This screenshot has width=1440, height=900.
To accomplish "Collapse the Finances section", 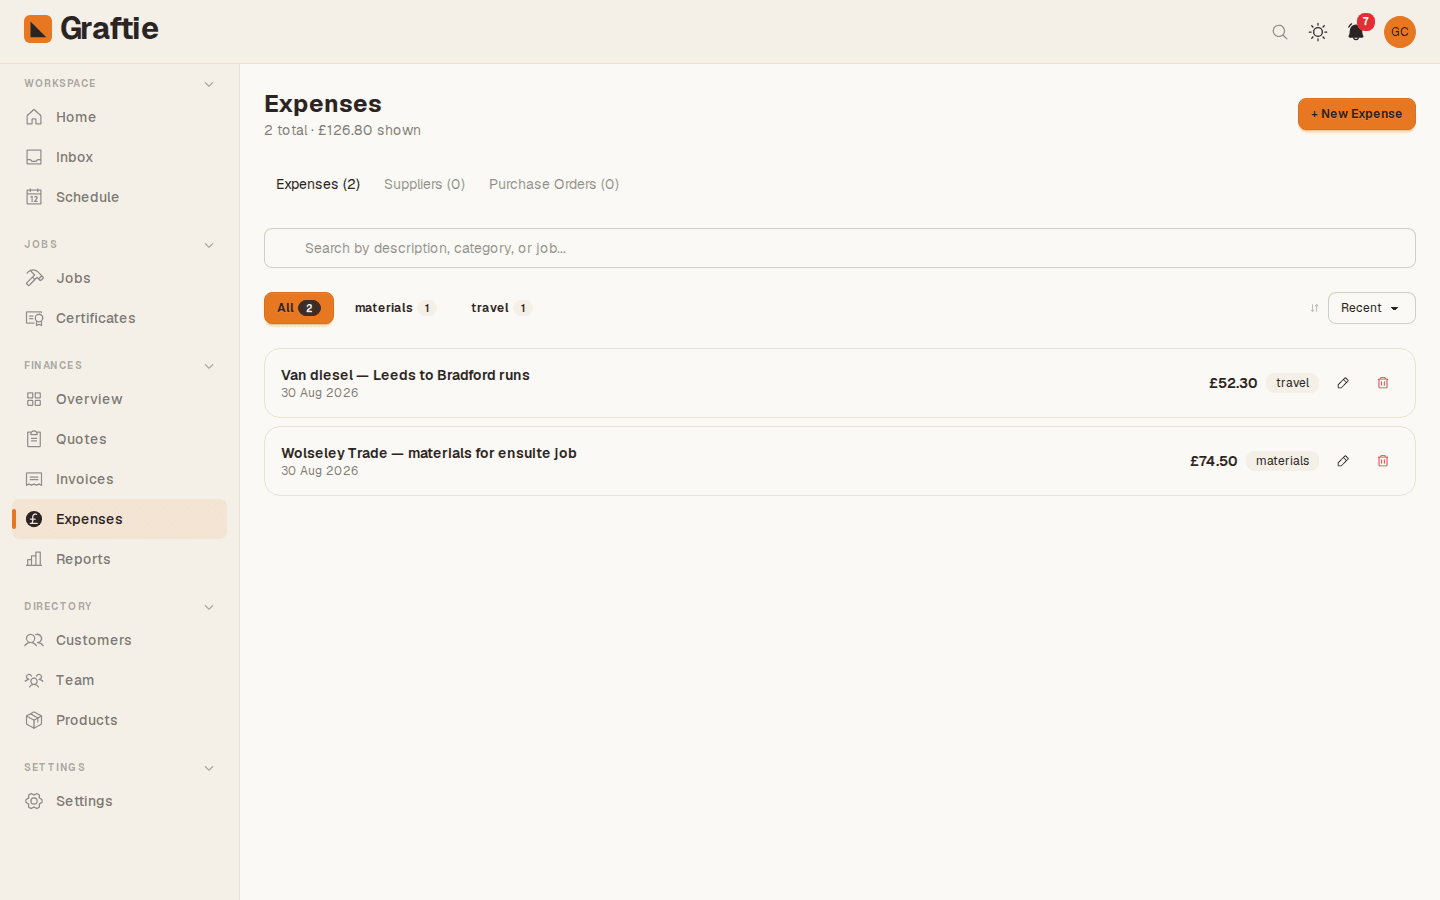I will tap(209, 366).
